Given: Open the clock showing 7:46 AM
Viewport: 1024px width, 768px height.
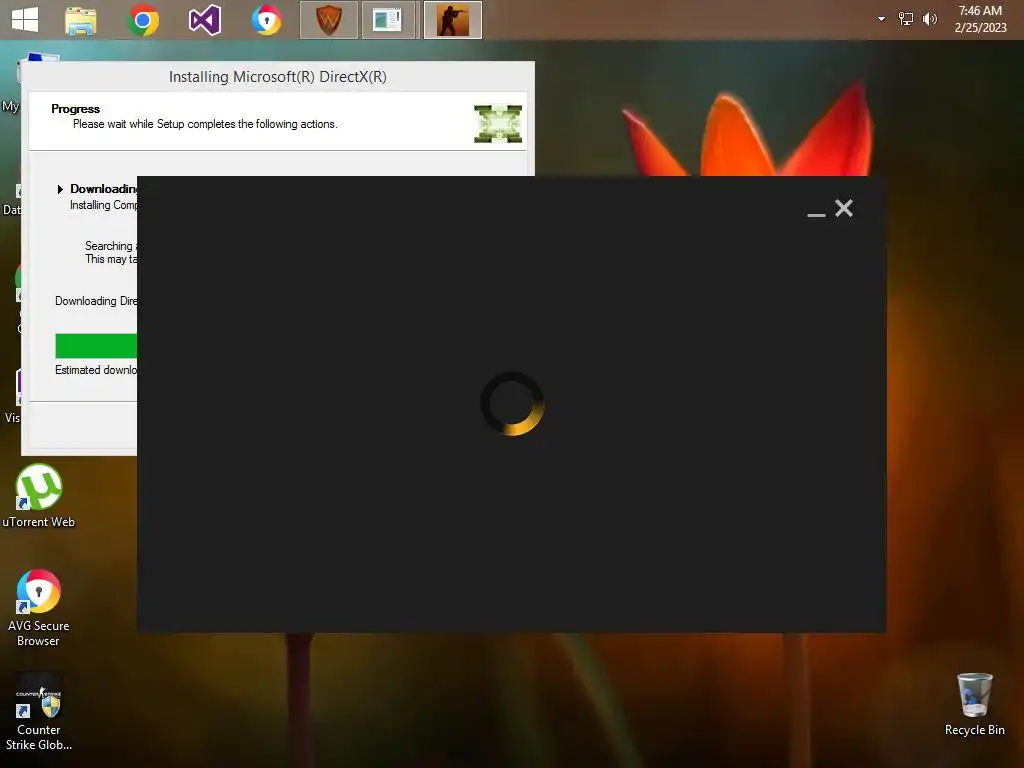Looking at the screenshot, I should click(980, 10).
